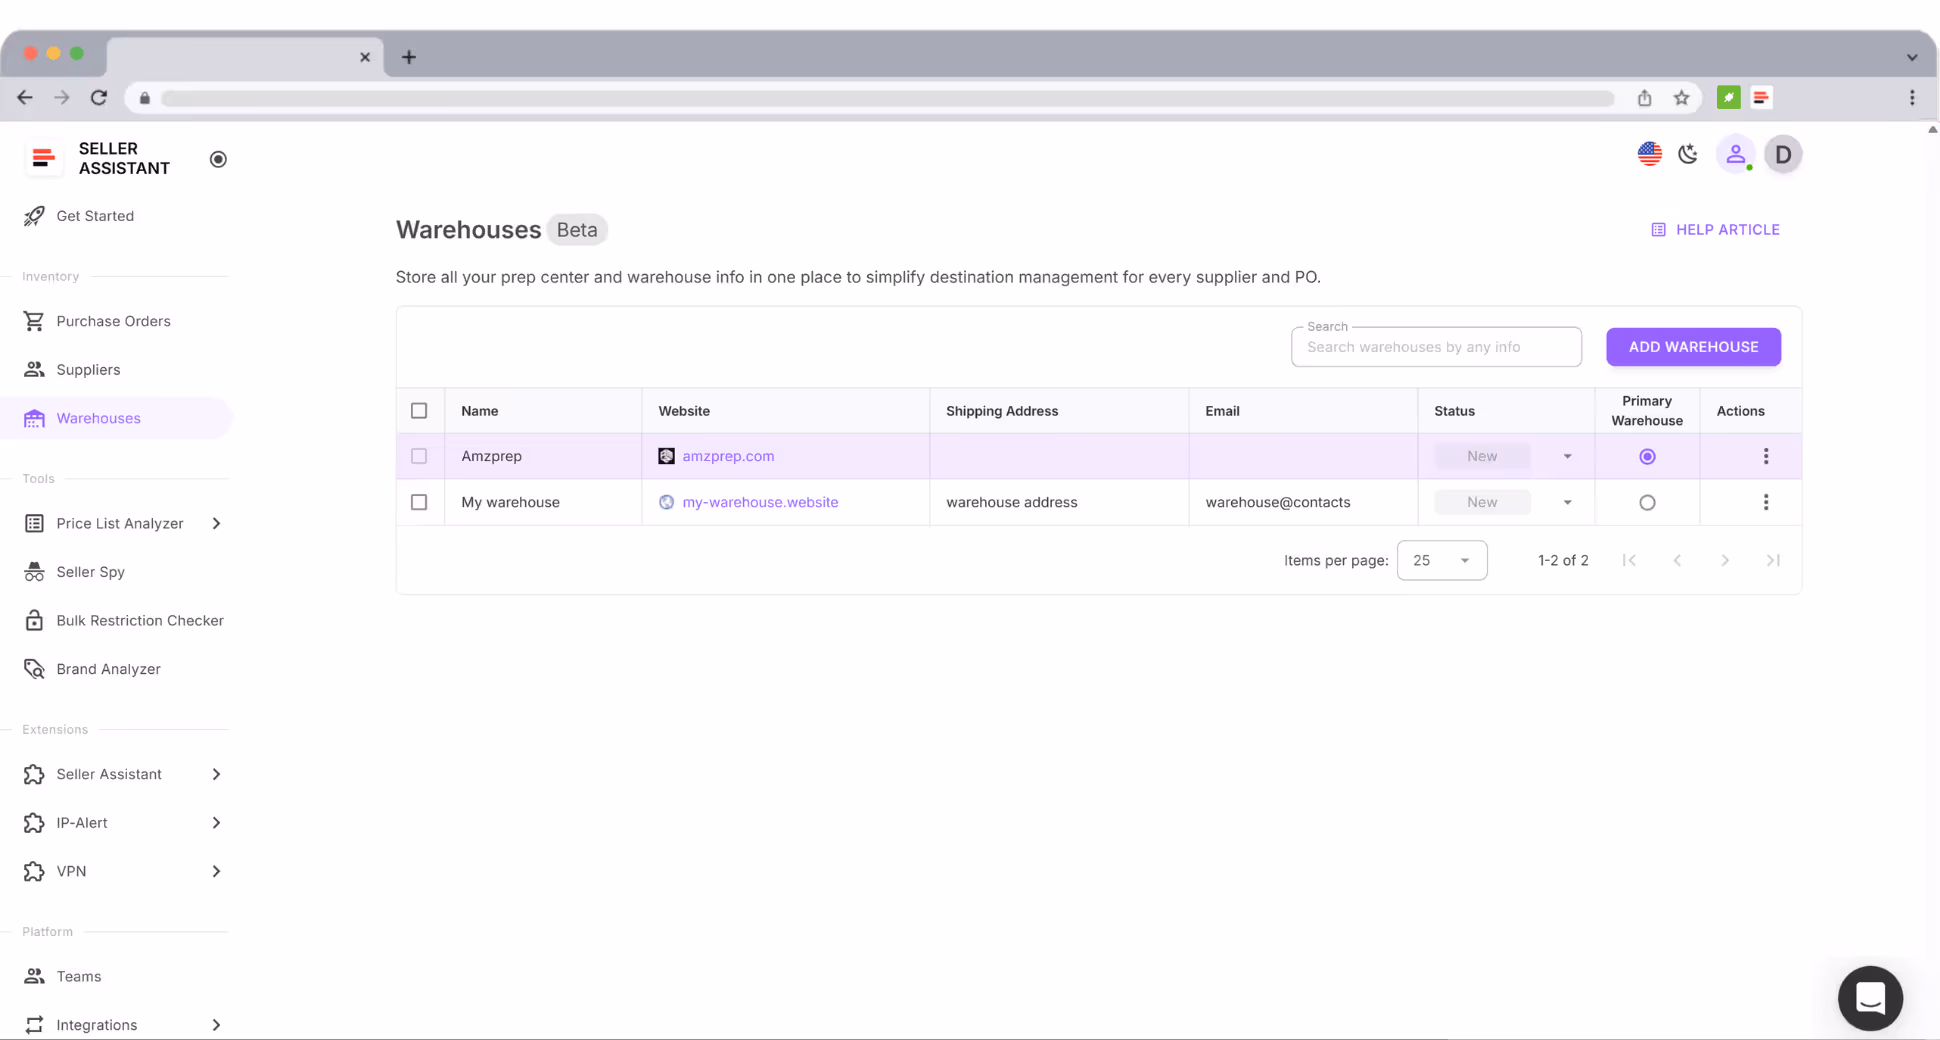Expand the Integrations menu item
1940x1040 pixels.
point(97,1024)
